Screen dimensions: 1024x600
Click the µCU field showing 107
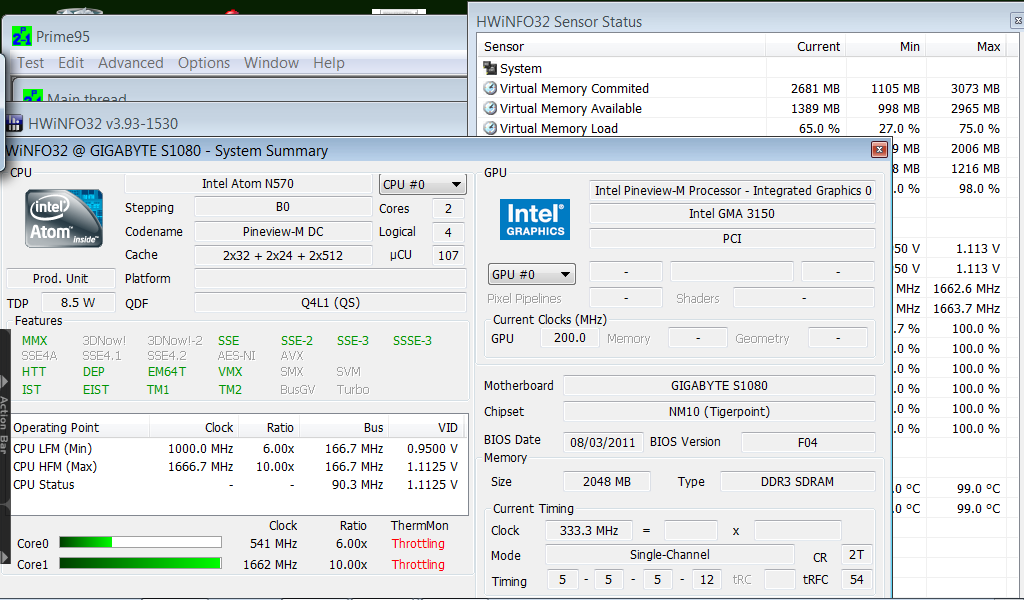pyautogui.click(x=448, y=255)
